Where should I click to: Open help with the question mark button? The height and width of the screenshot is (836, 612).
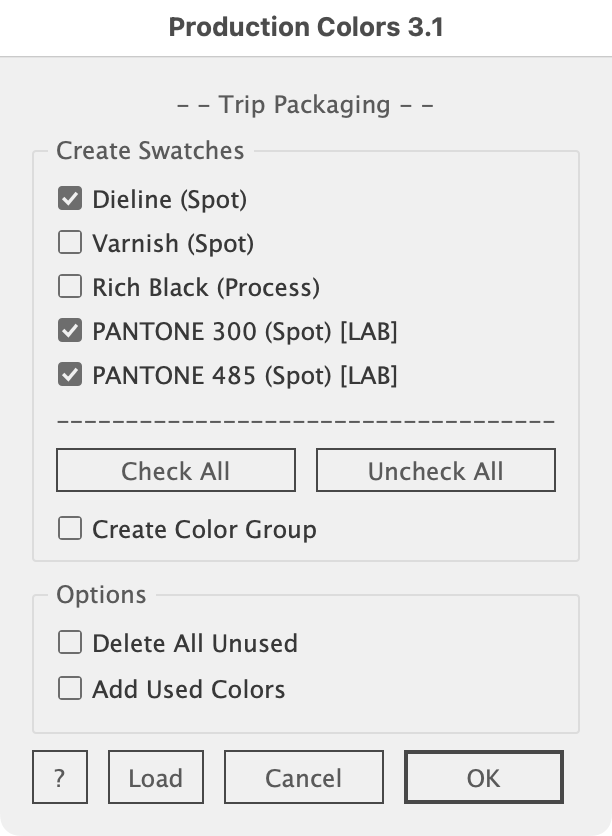coord(60,778)
